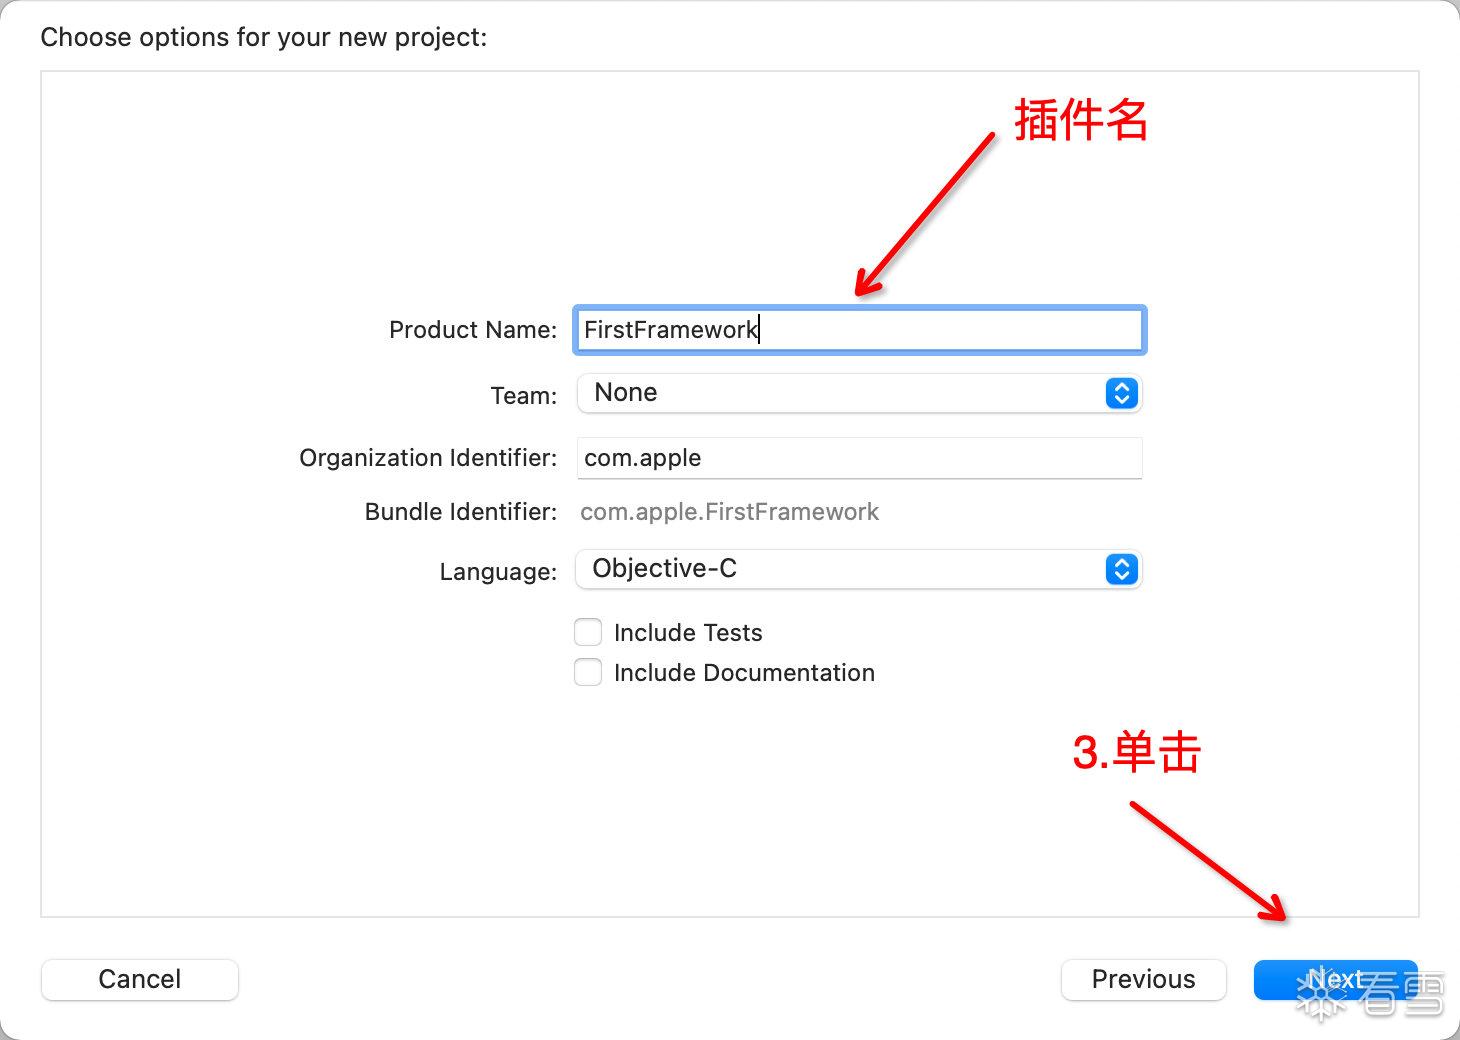Click the Organization Identifier field com.apple
Viewport: 1460px width, 1040px height.
(x=859, y=458)
